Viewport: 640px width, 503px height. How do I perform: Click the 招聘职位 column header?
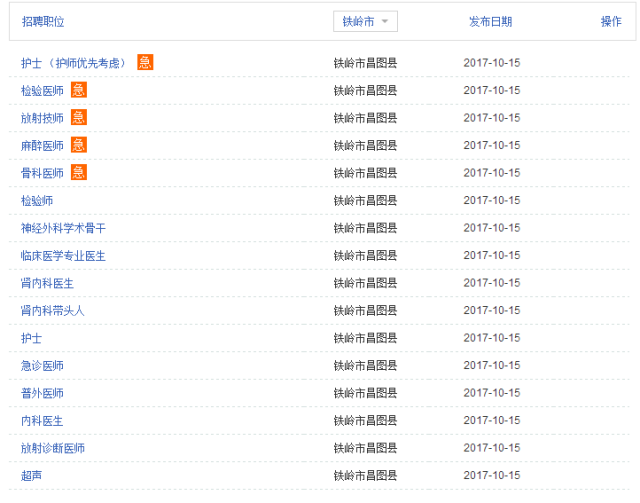[x=43, y=22]
